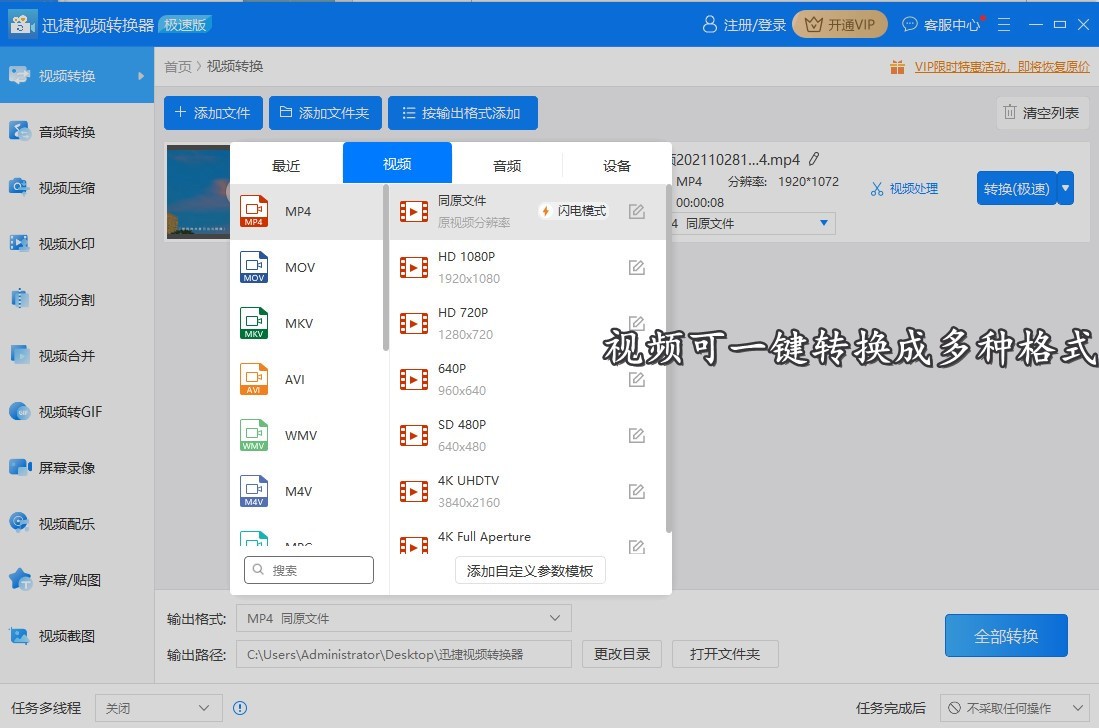Click 更改目录 button
Screen dimensions: 1099x728
coord(622,654)
